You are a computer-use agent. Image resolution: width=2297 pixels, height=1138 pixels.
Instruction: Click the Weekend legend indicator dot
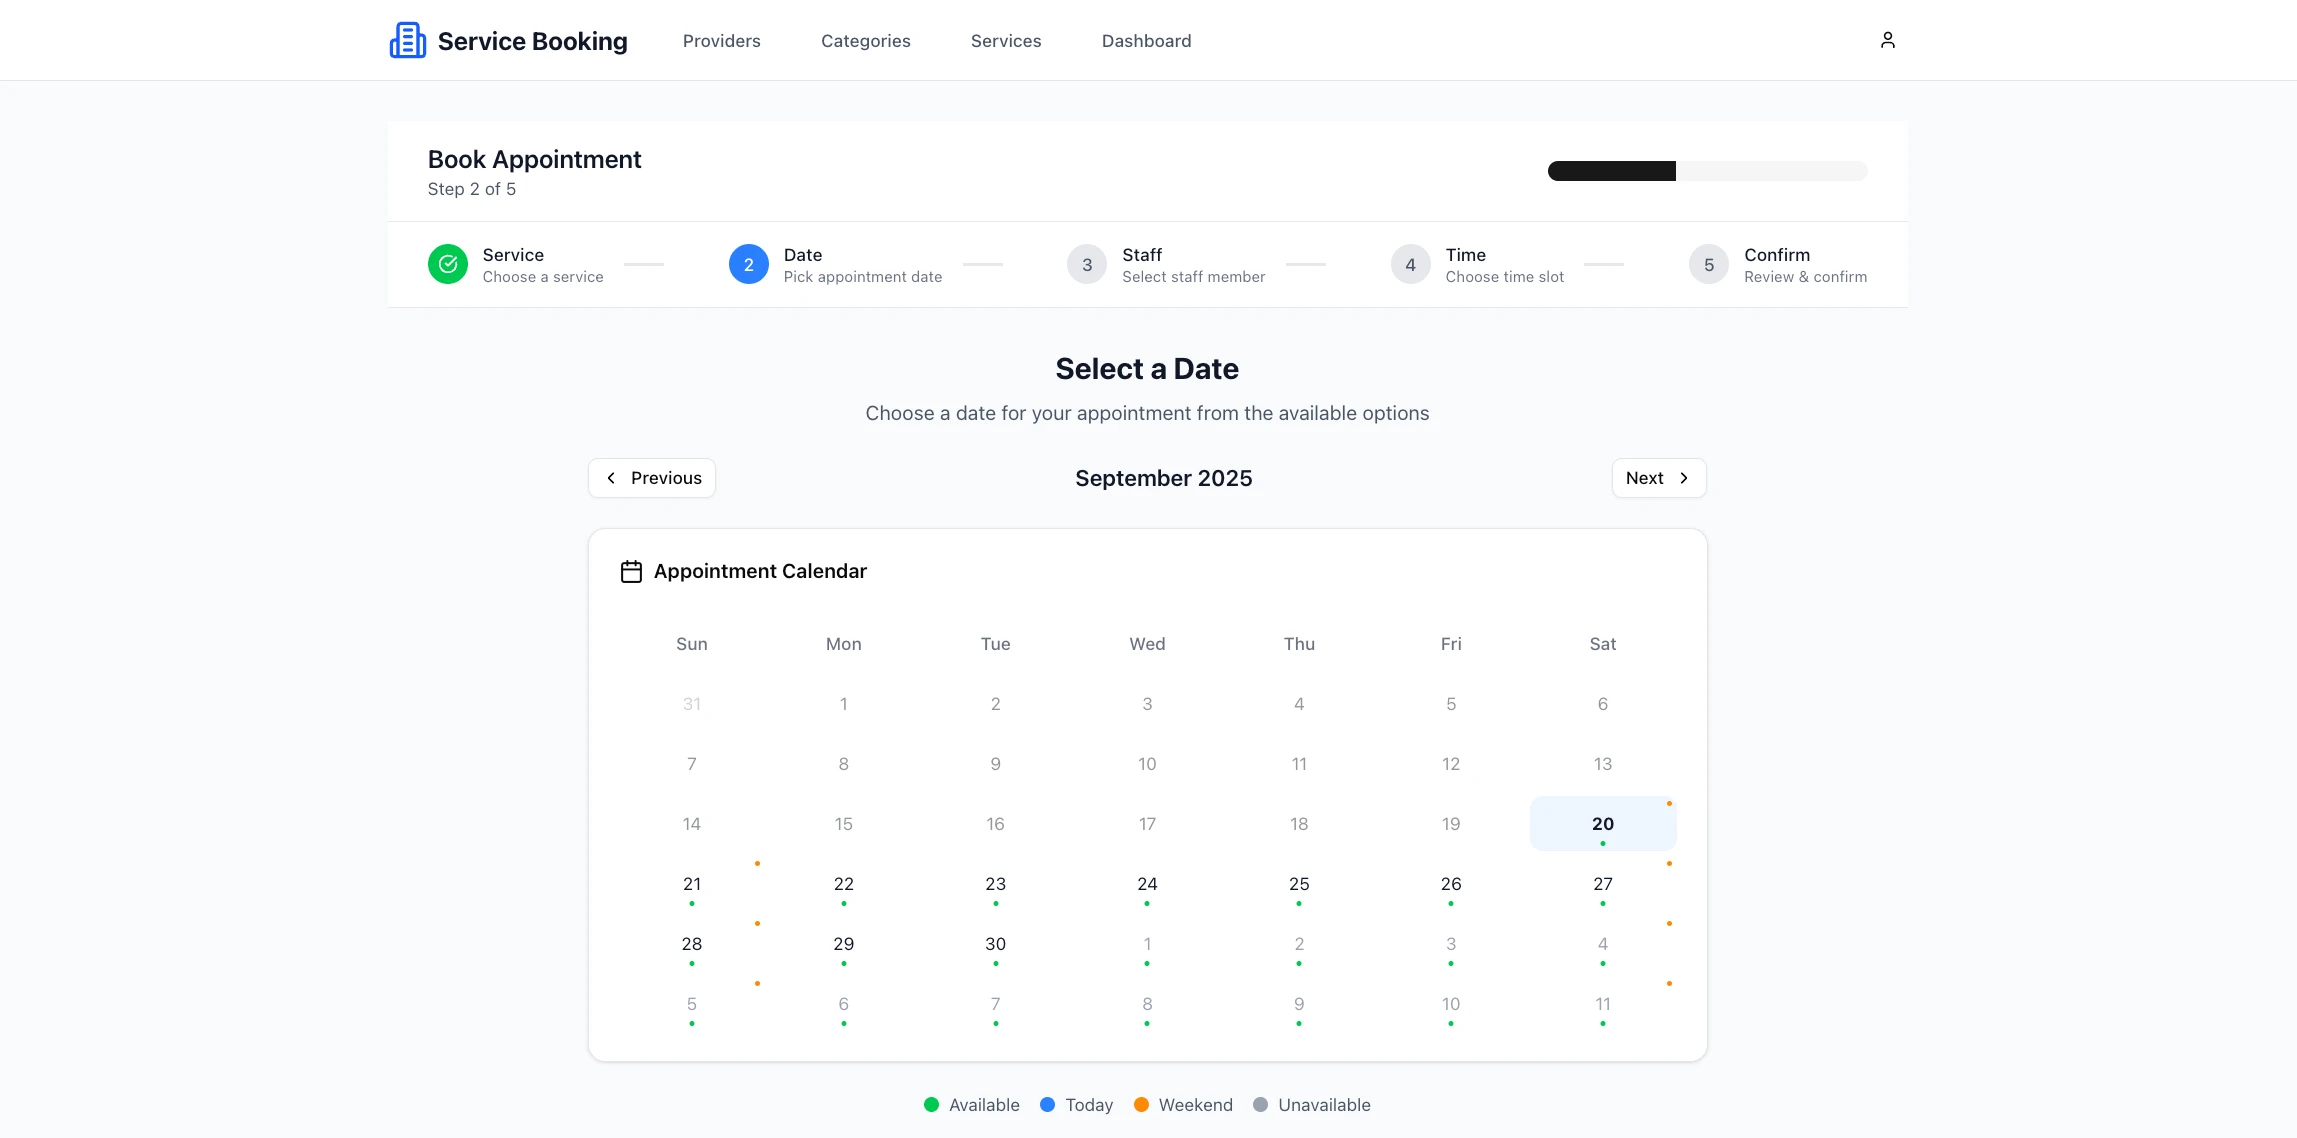[x=1141, y=1105]
